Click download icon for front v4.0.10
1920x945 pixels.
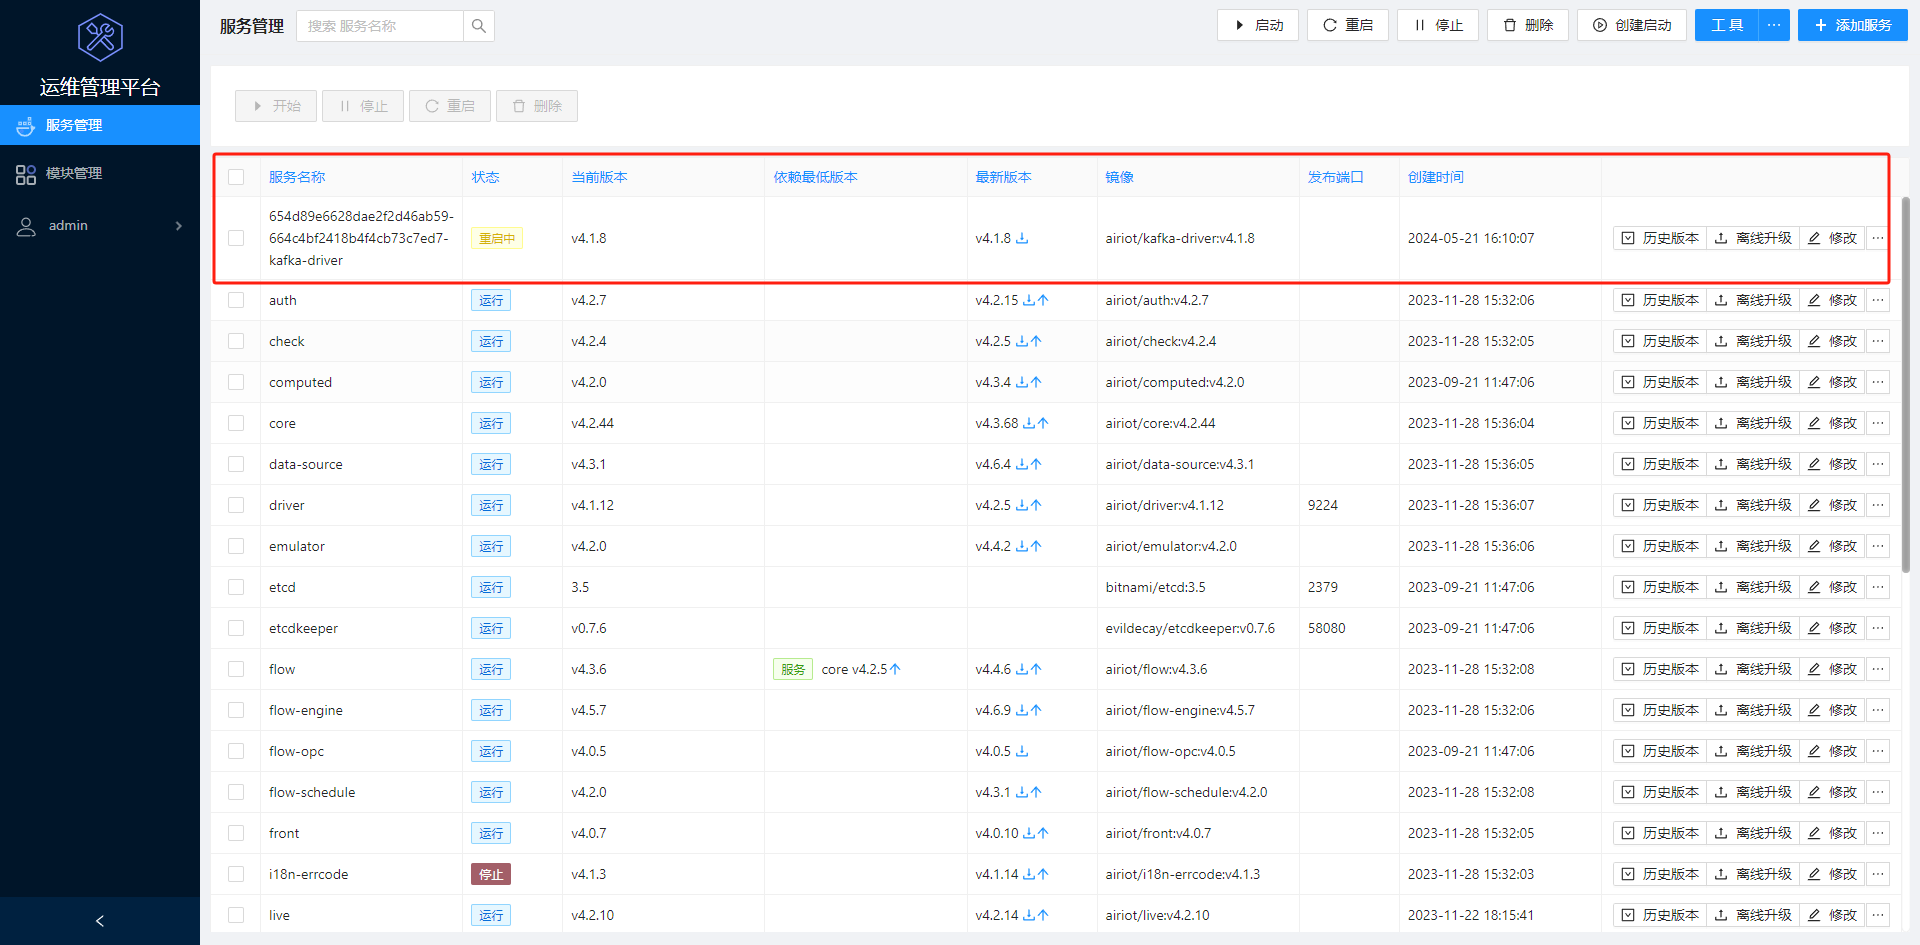pos(1029,833)
